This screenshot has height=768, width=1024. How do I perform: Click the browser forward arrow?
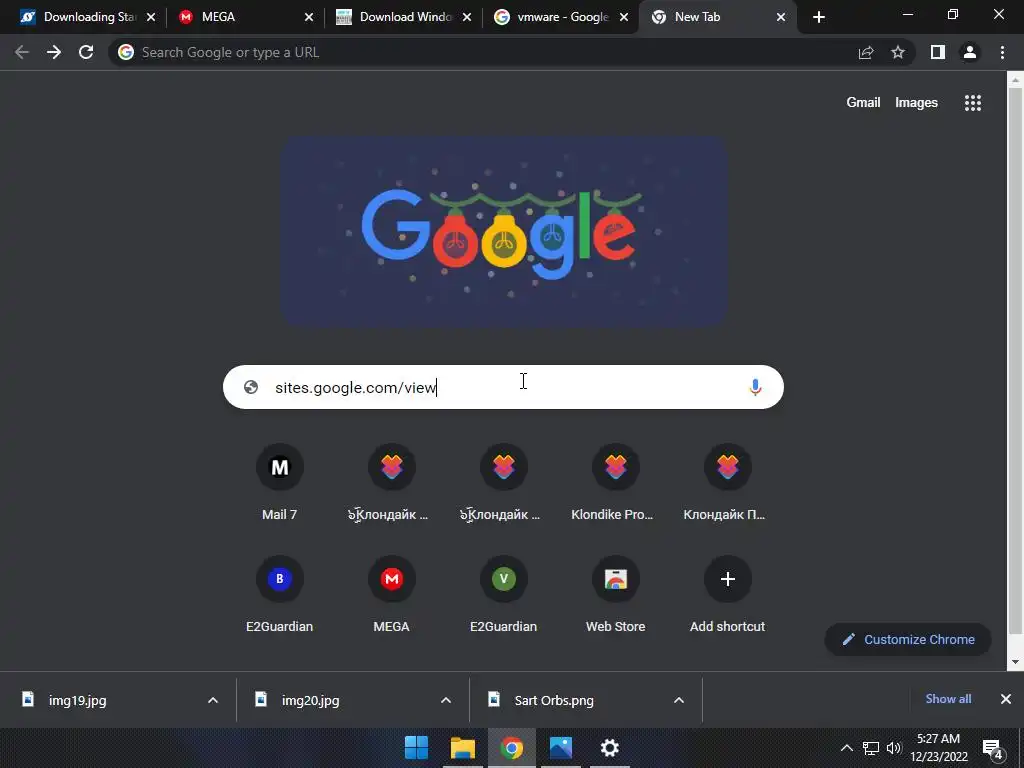[54, 52]
